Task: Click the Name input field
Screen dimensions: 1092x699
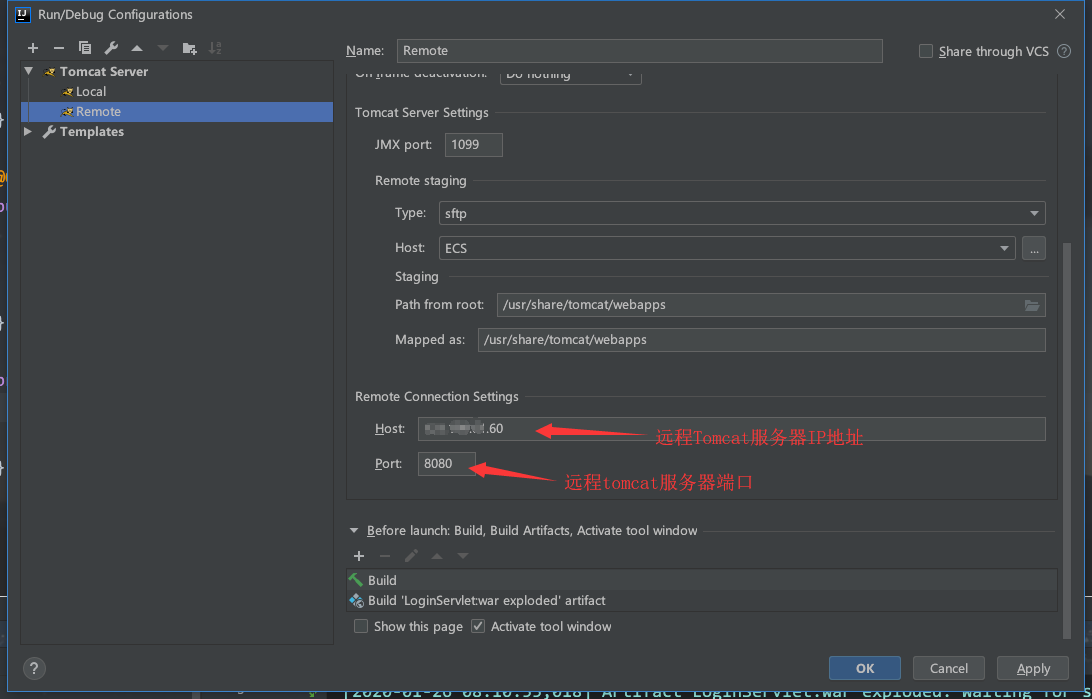Action: pyautogui.click(x=639, y=51)
